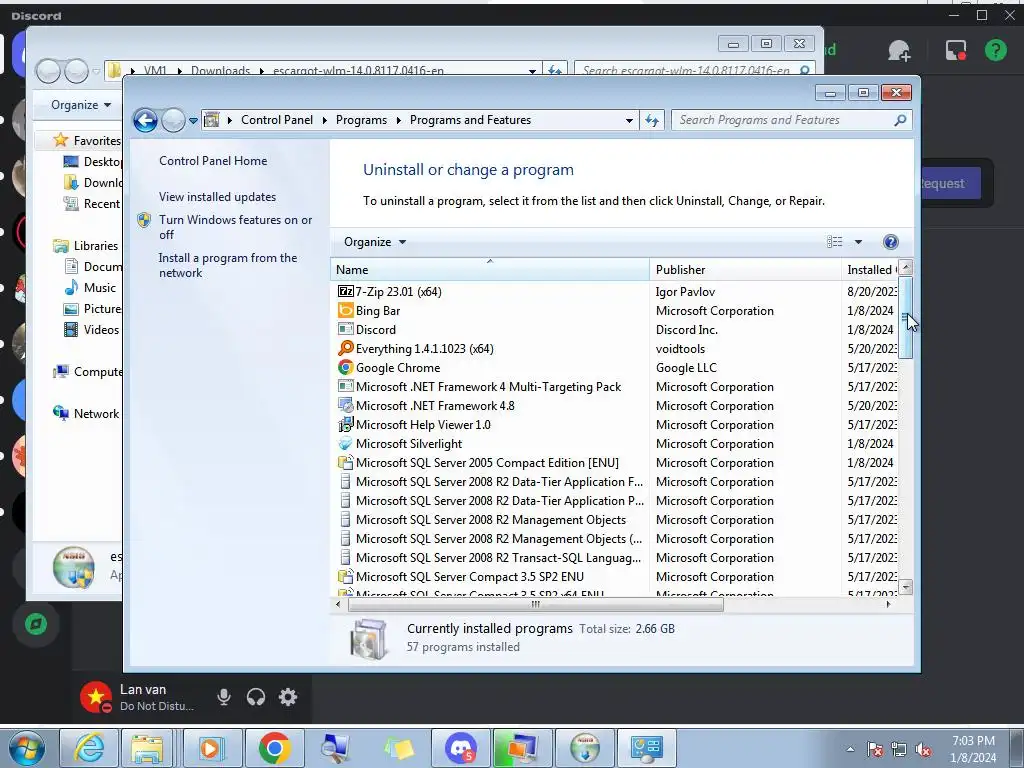
Task: Open Discord Explore compass icon
Action: pyautogui.click(x=36, y=624)
